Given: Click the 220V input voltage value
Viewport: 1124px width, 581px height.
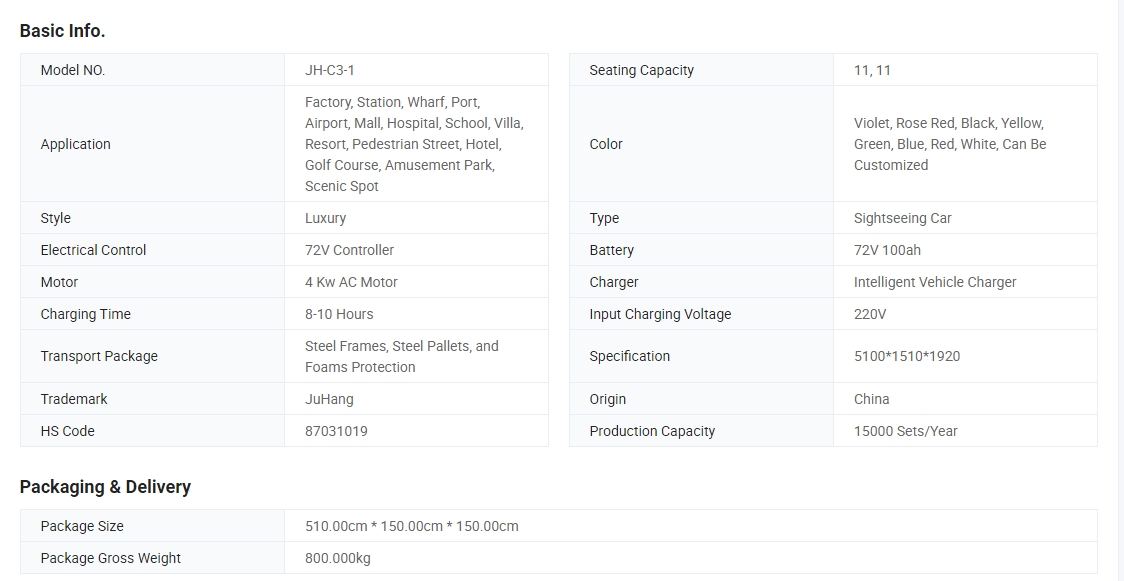Looking at the screenshot, I should point(869,314).
